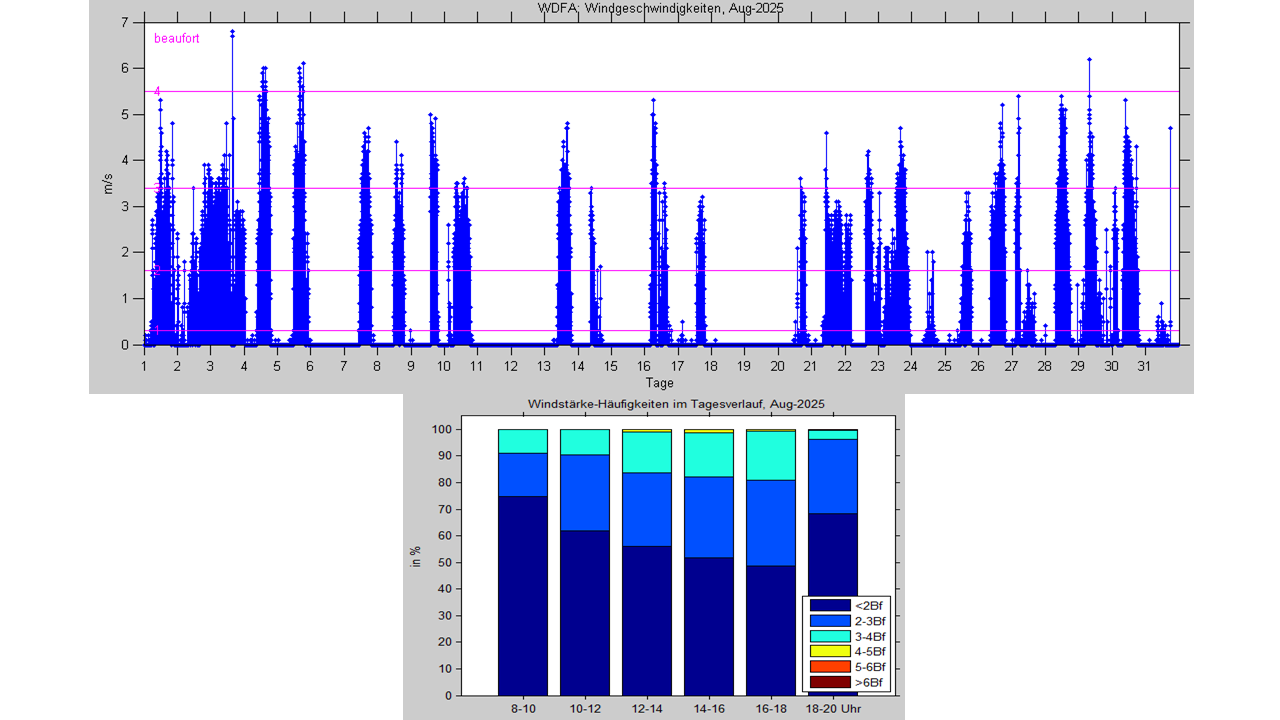
Task: Click the dark red >6Bf legend swatch
Action: (828, 683)
